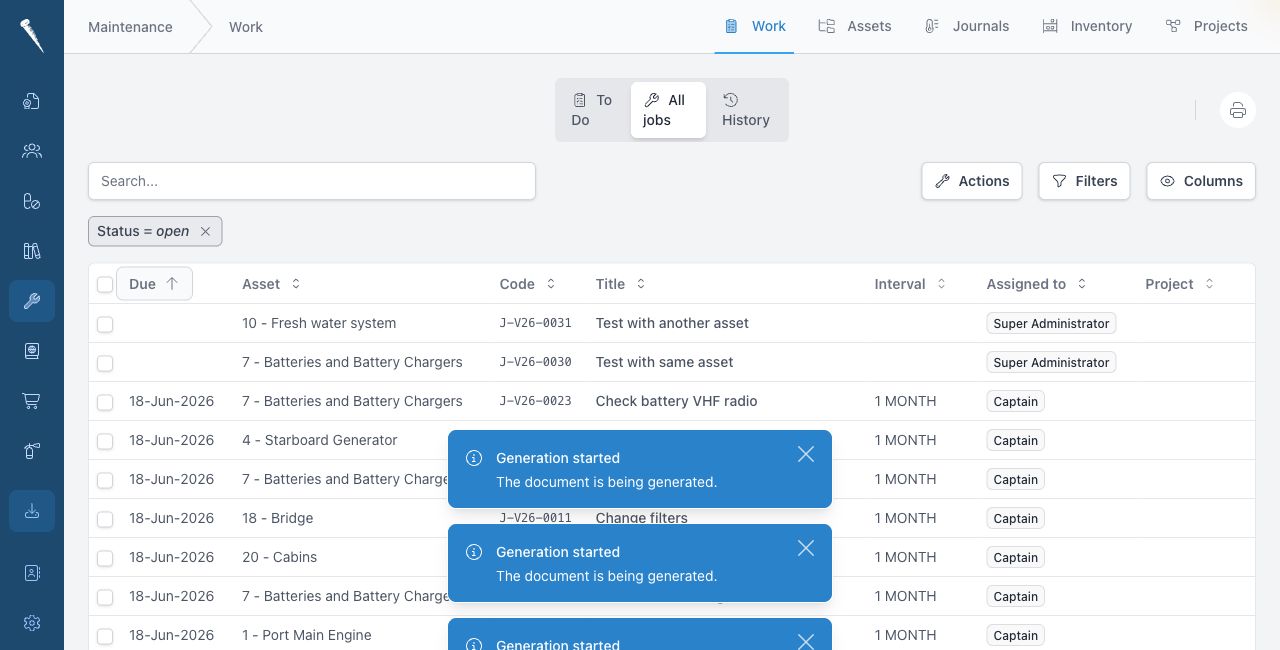Go to the Inventory tab
The width and height of the screenshot is (1280, 650).
[x=1087, y=26]
